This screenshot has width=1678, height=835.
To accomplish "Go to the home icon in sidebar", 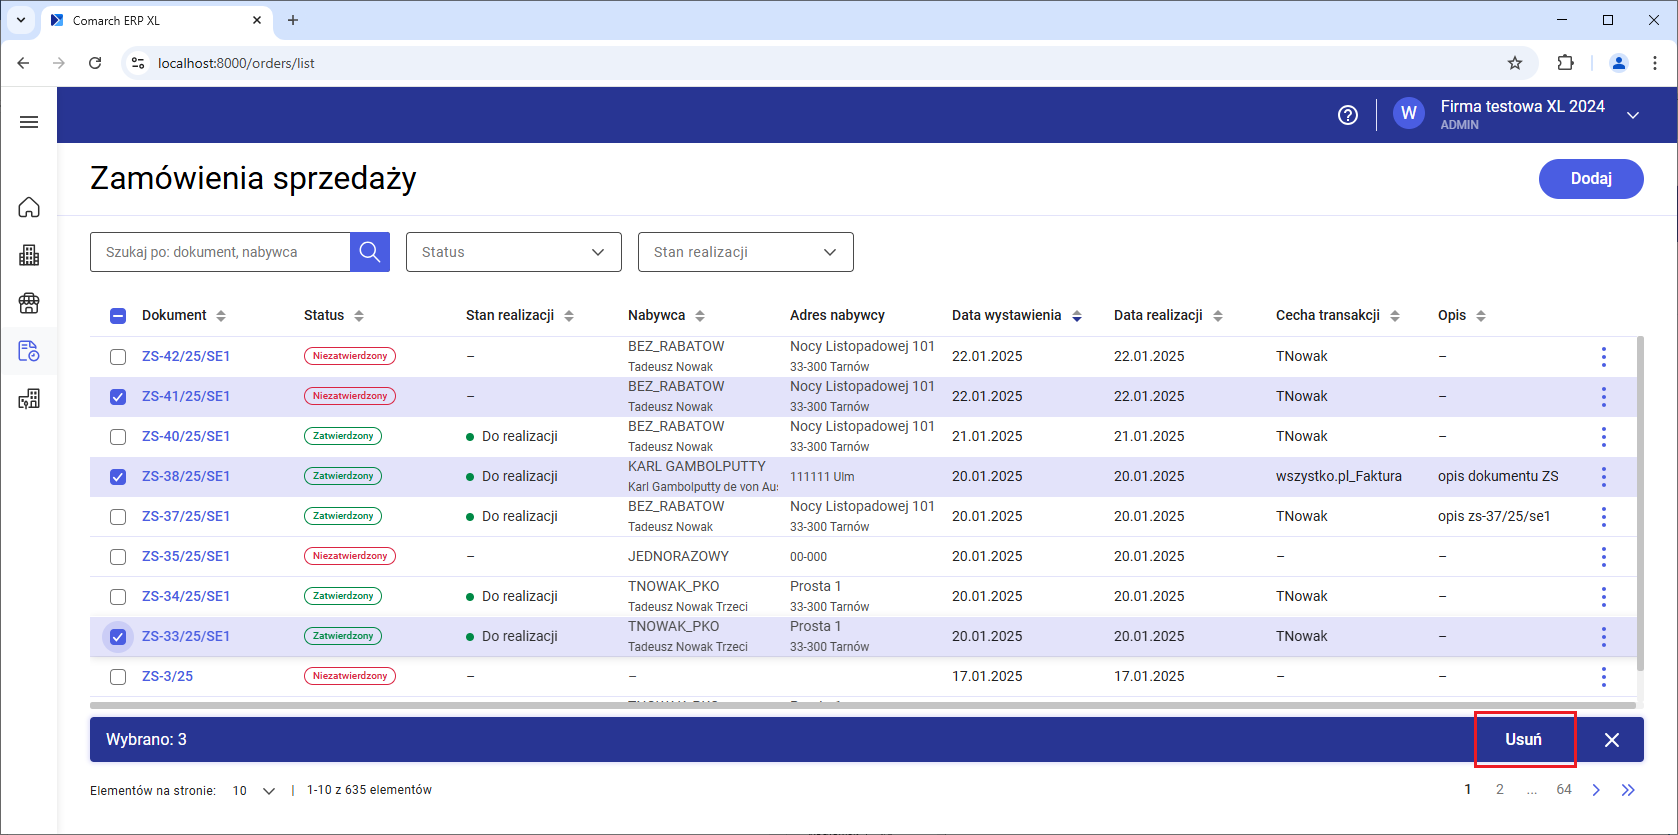I will click(x=29, y=207).
